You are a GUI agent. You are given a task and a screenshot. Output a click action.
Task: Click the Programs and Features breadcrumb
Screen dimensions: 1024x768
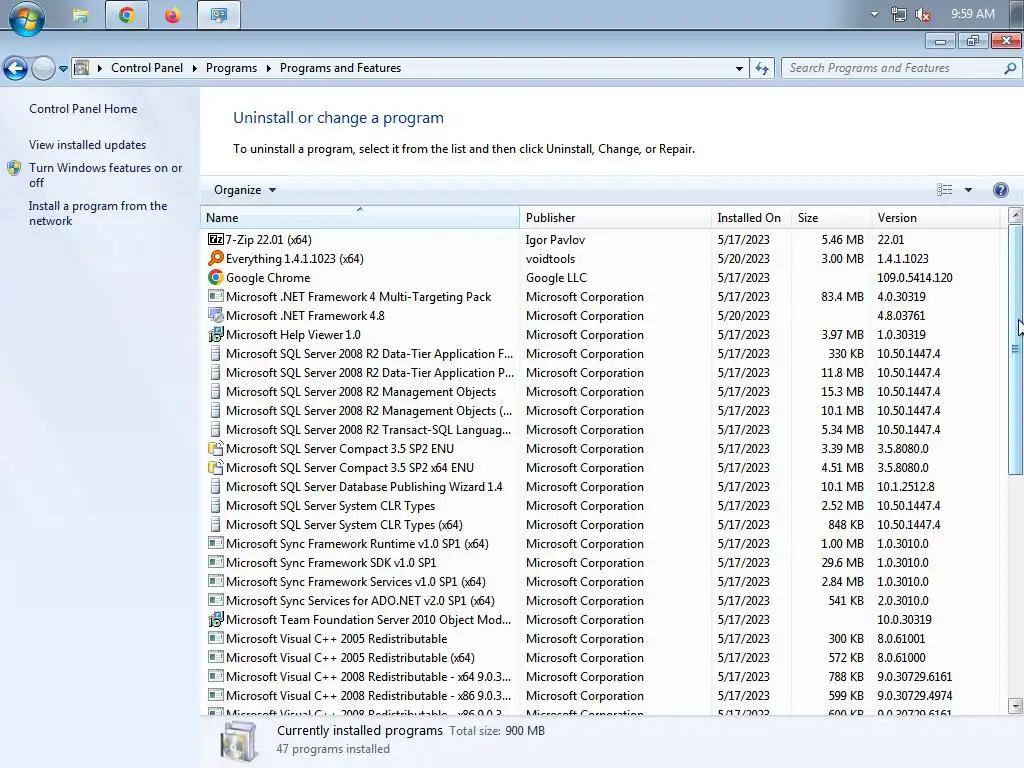(x=340, y=68)
